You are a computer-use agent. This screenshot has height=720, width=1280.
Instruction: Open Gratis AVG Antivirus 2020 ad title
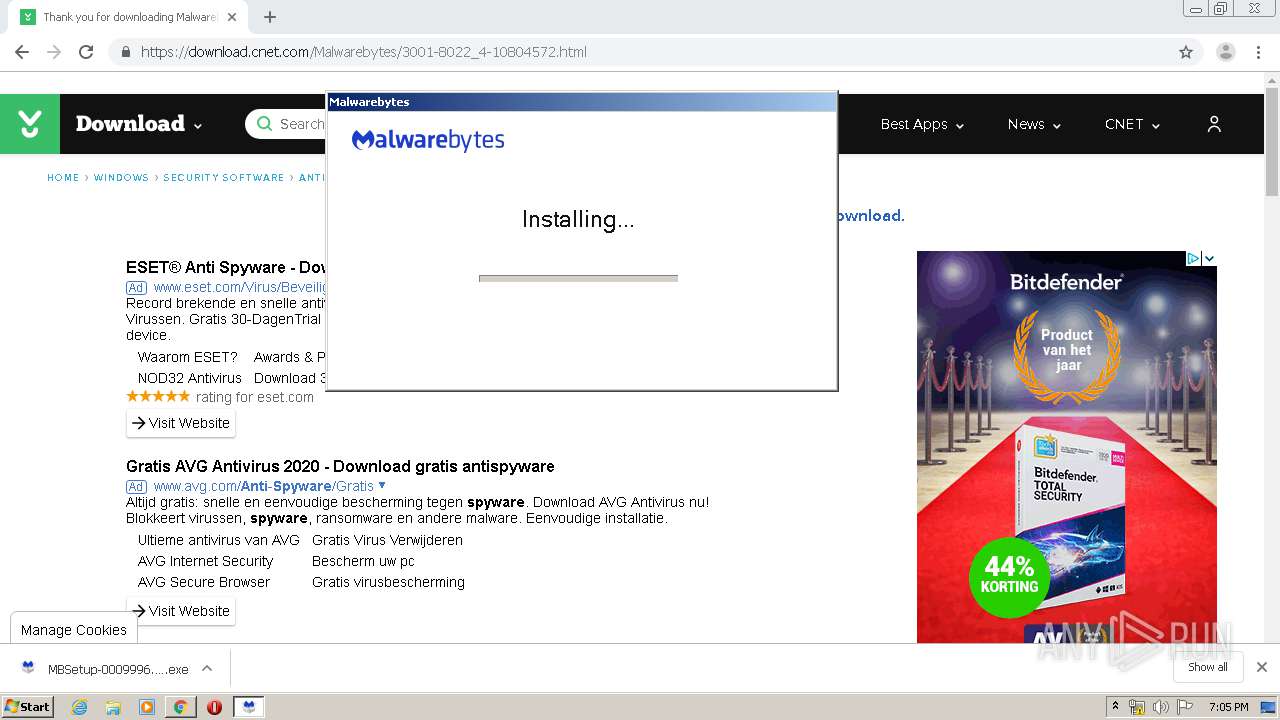(x=340, y=466)
